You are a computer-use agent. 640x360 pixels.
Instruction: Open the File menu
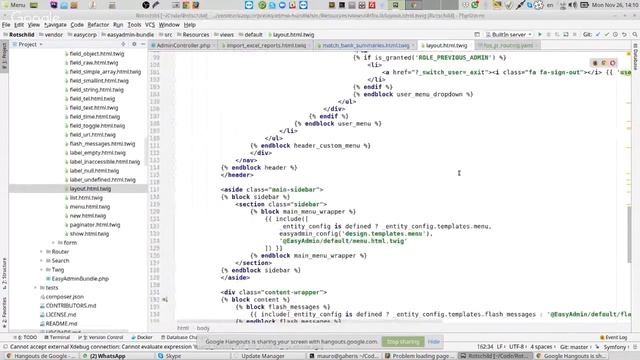[x=6, y=25]
